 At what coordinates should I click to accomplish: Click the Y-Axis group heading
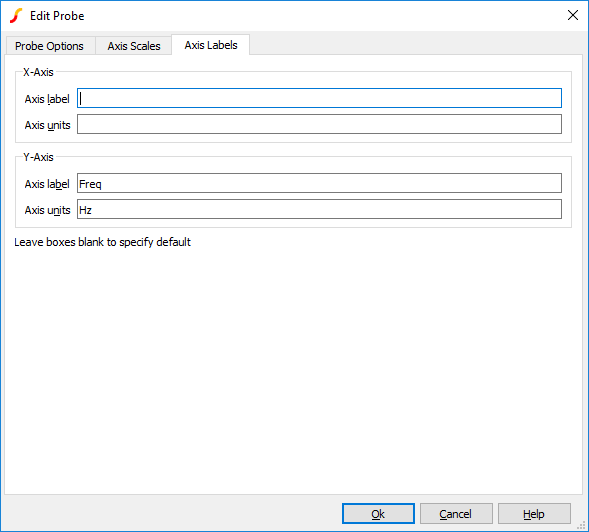pos(38,157)
